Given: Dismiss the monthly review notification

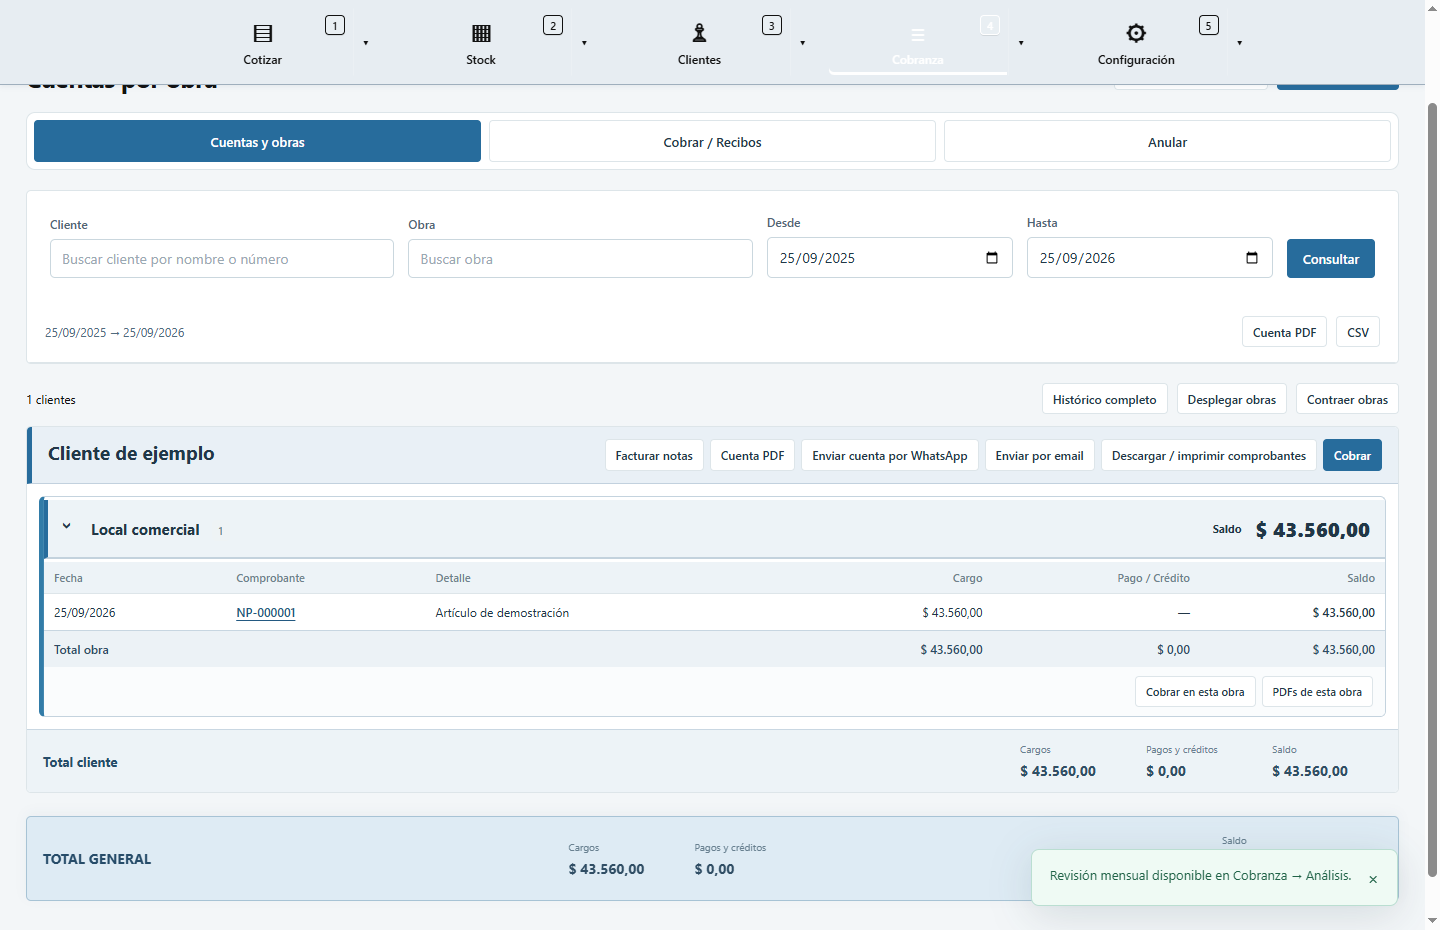Looking at the screenshot, I should point(1373,879).
